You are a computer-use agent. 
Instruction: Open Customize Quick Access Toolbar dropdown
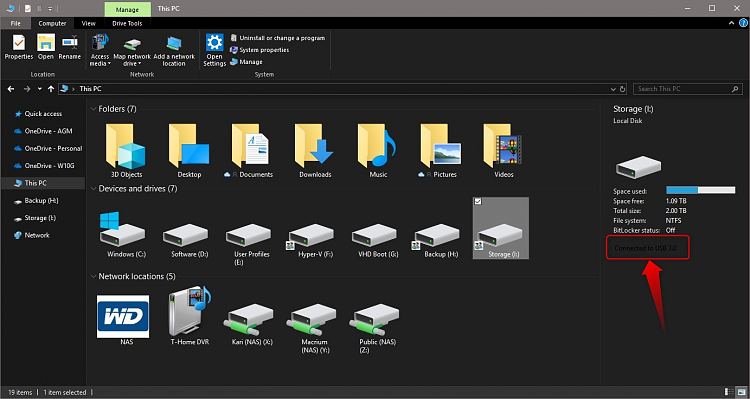(x=50, y=9)
